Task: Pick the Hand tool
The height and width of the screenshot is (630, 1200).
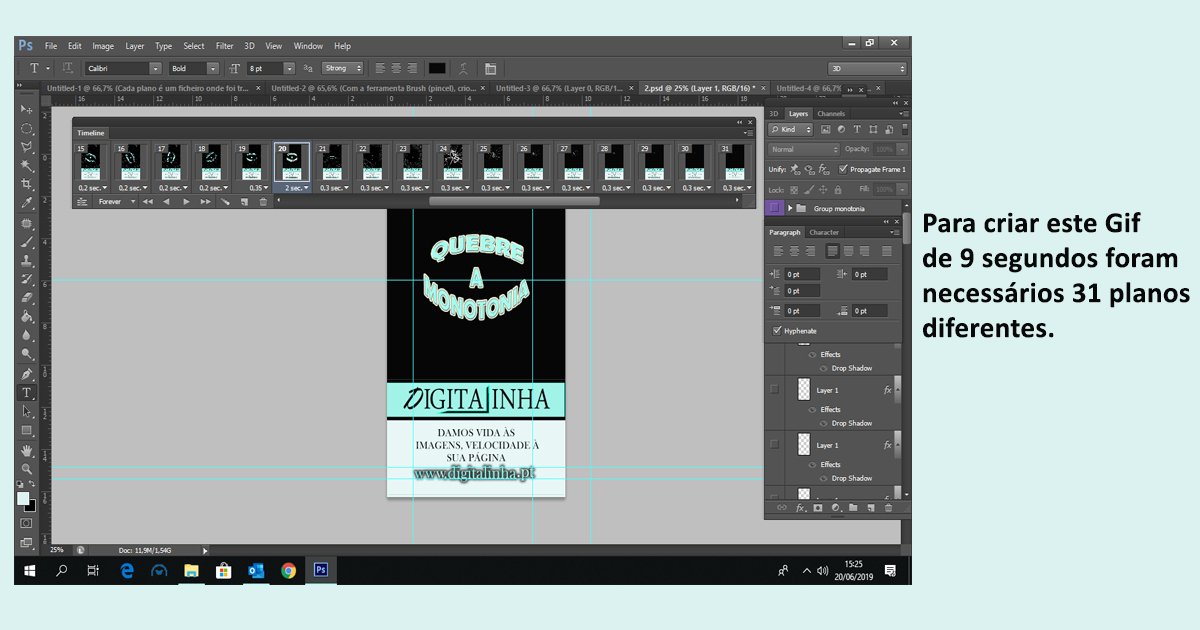Action: (27, 450)
